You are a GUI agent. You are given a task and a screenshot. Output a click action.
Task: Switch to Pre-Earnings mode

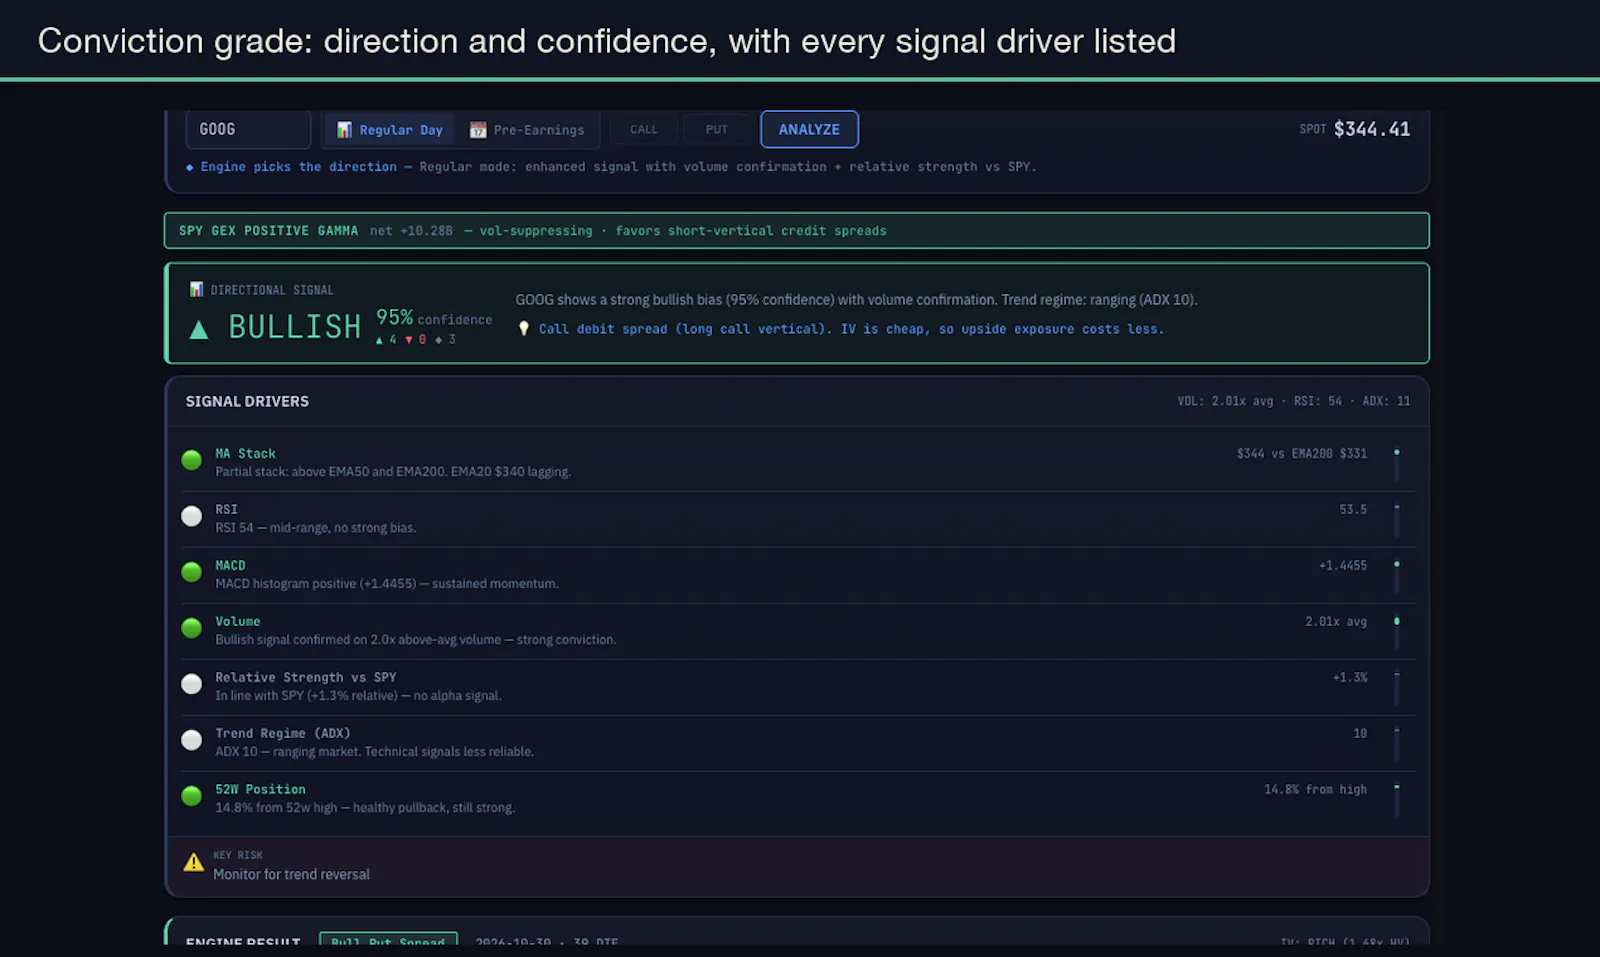(527, 130)
